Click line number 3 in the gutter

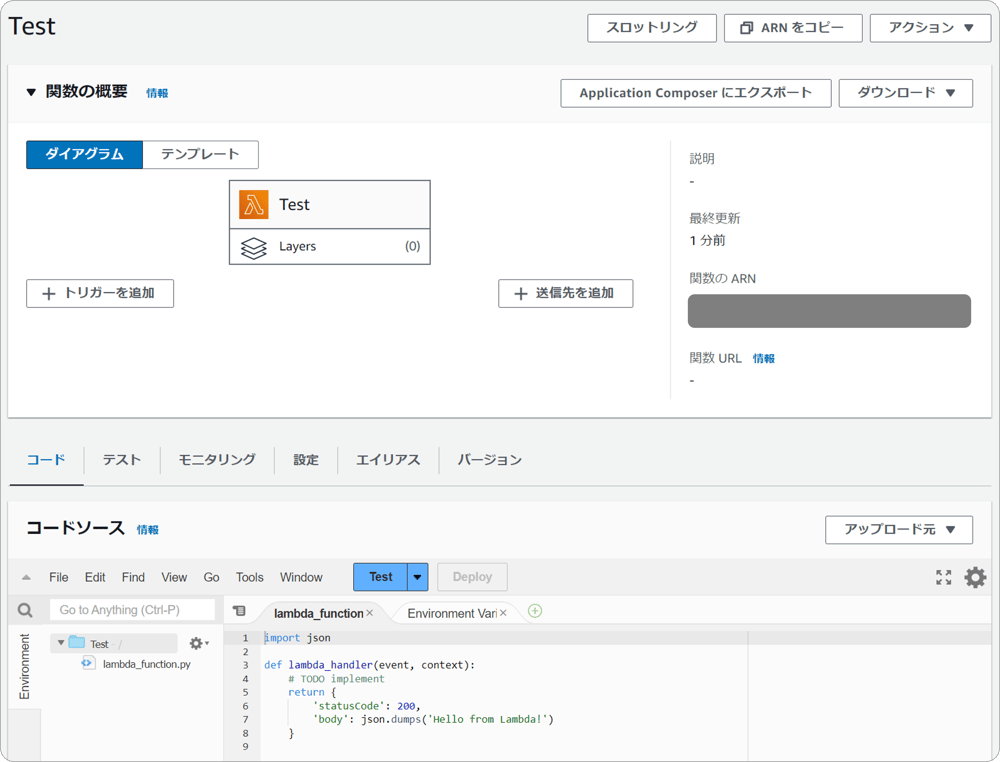(x=246, y=665)
